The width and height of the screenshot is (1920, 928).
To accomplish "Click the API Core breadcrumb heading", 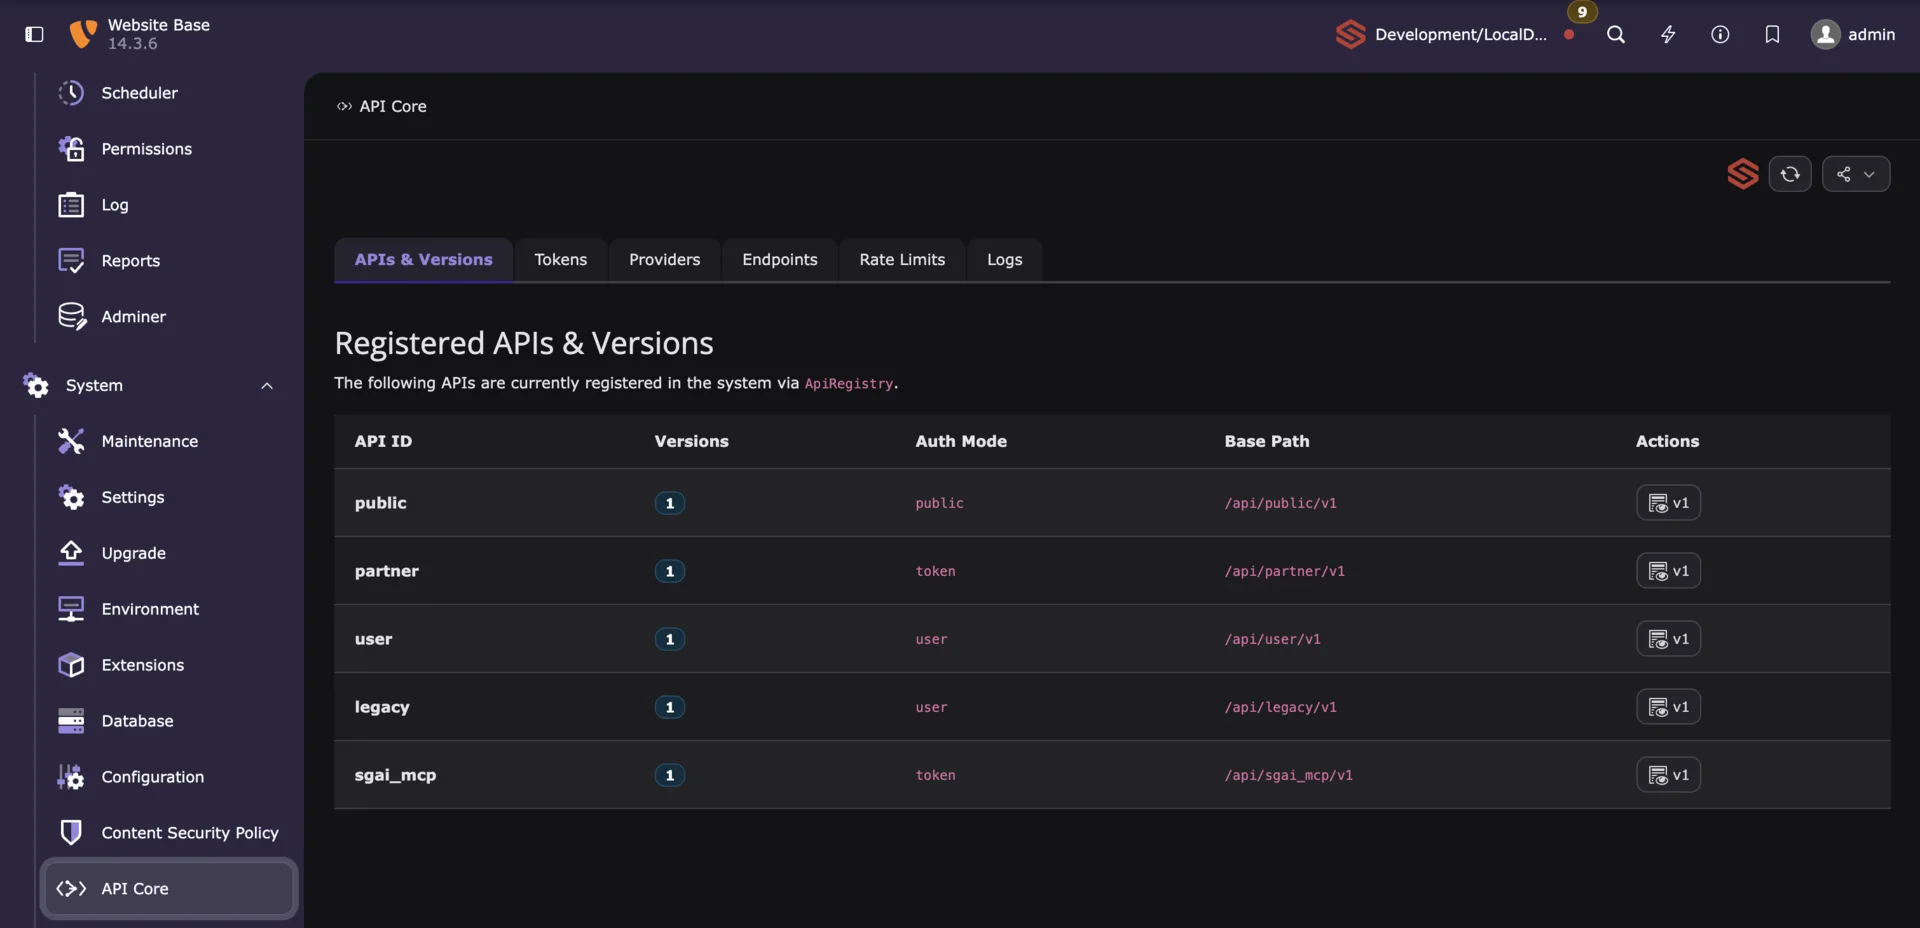I will [393, 106].
